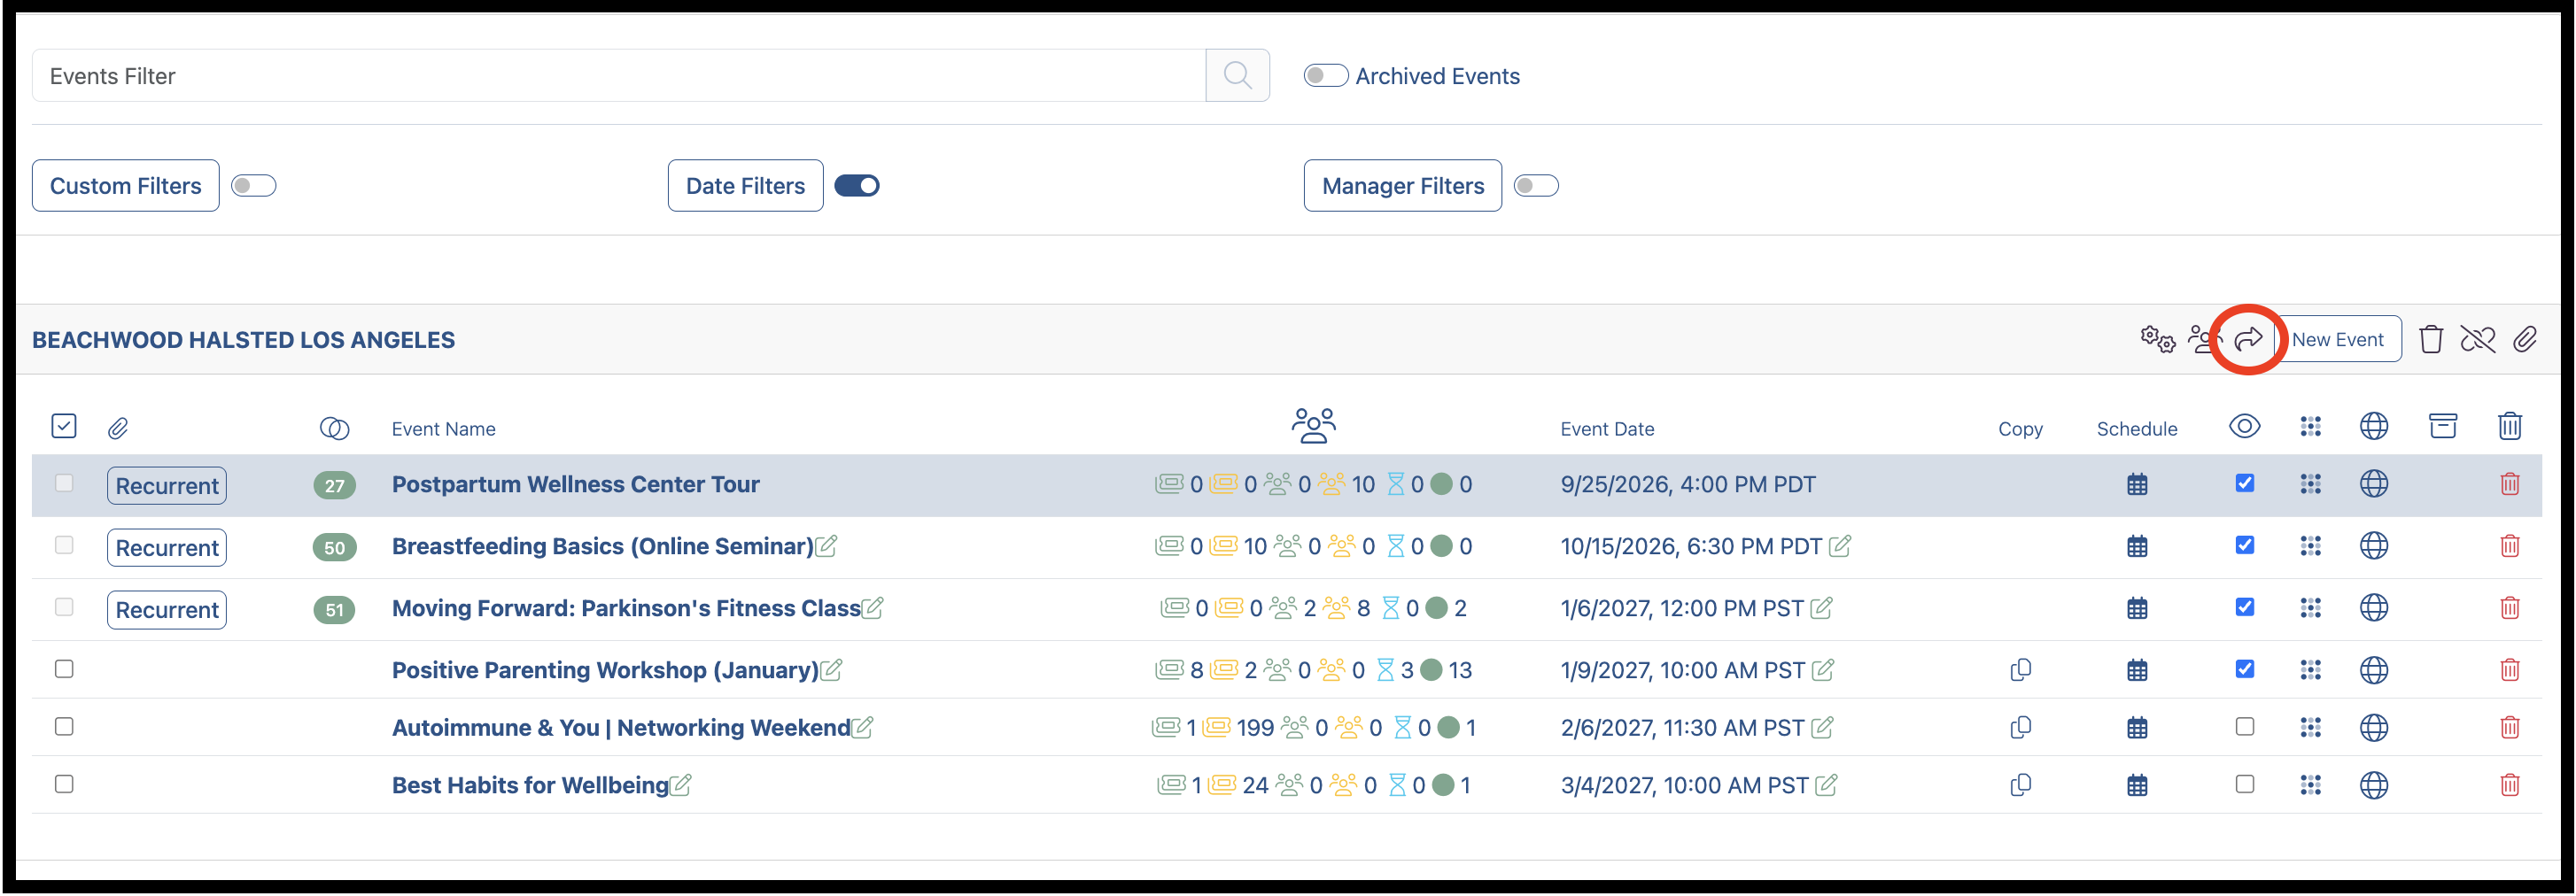Click Recurrent tag on Breastfeeding Basics row

167,547
